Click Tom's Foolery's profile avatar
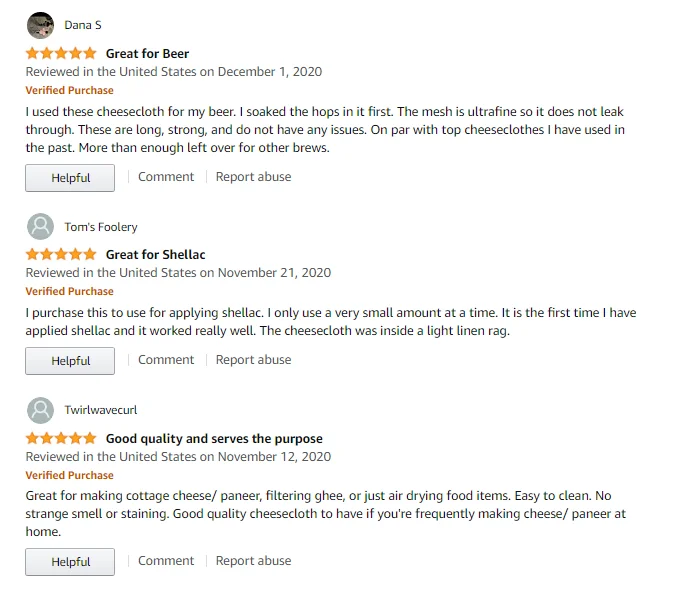 pyautogui.click(x=40, y=227)
